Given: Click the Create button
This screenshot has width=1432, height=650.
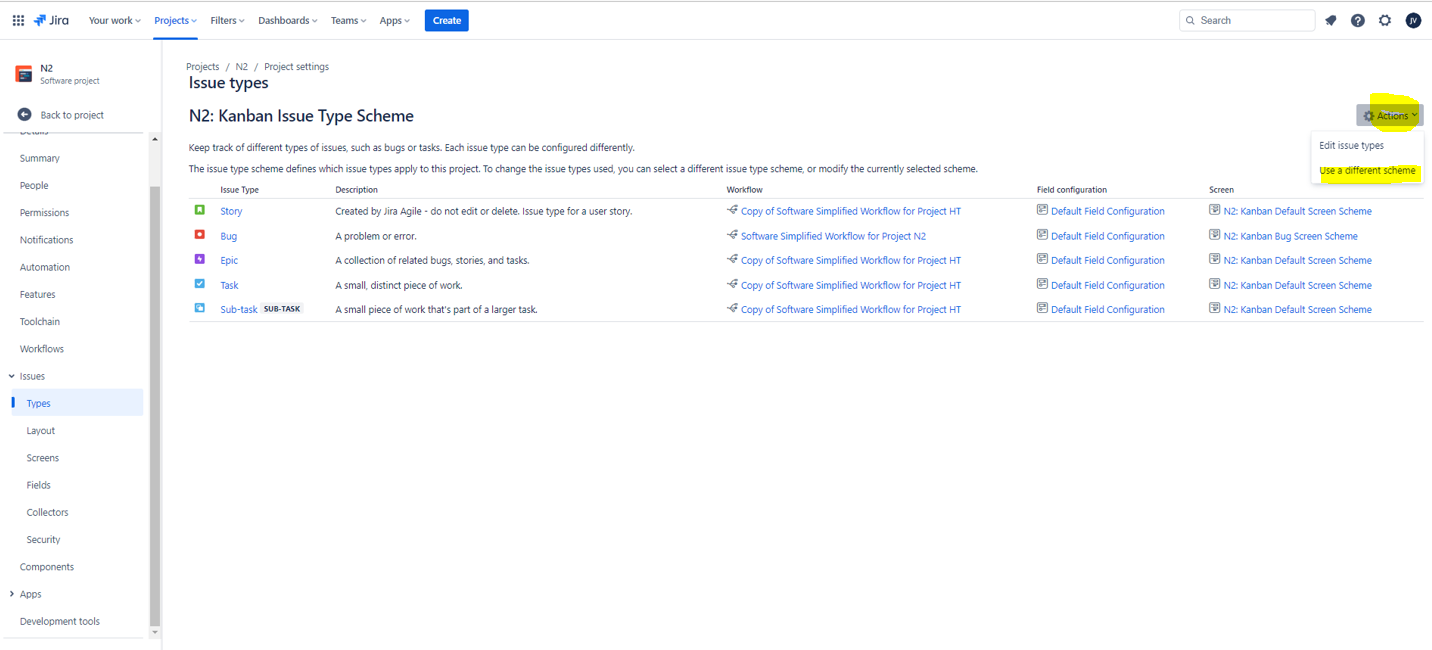Looking at the screenshot, I should 446,19.
